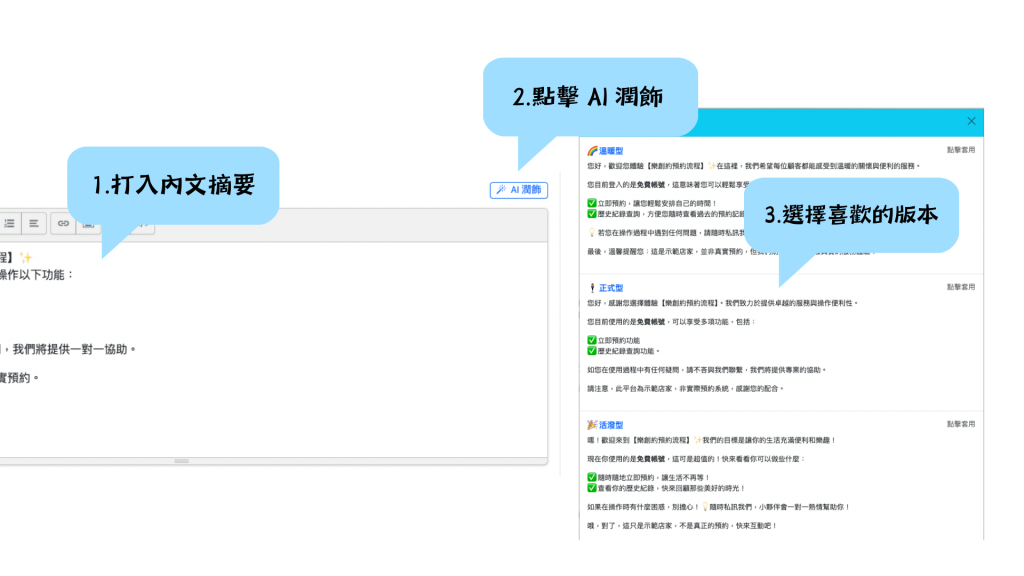Apply the 正式型 version via 點擊套用
The height and width of the screenshot is (576, 1024).
click(x=961, y=287)
